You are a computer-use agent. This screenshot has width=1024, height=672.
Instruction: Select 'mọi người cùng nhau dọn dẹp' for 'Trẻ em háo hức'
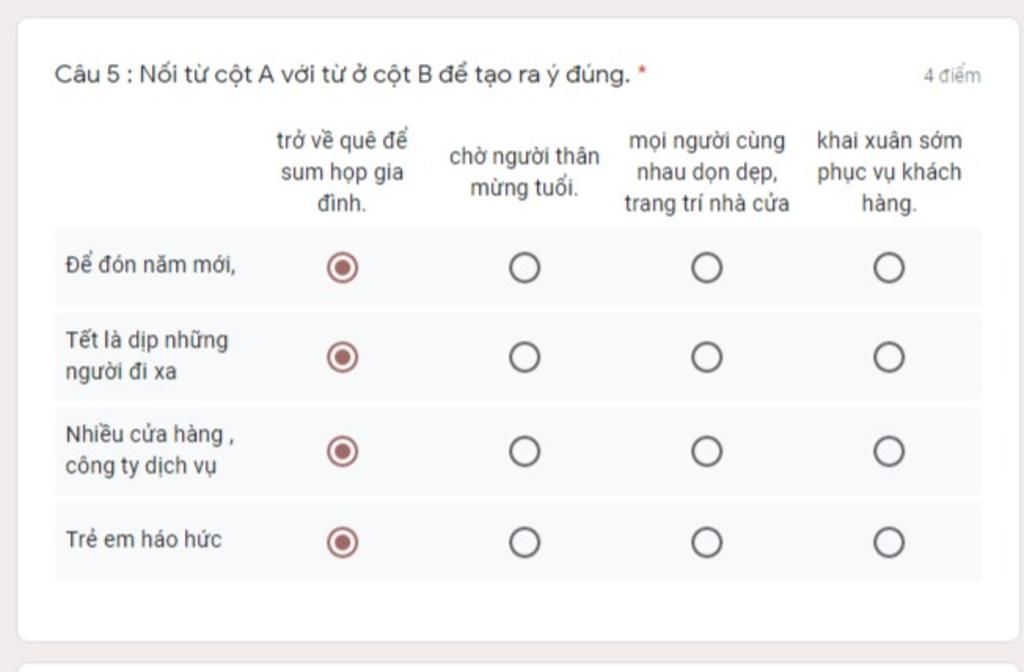pos(707,542)
